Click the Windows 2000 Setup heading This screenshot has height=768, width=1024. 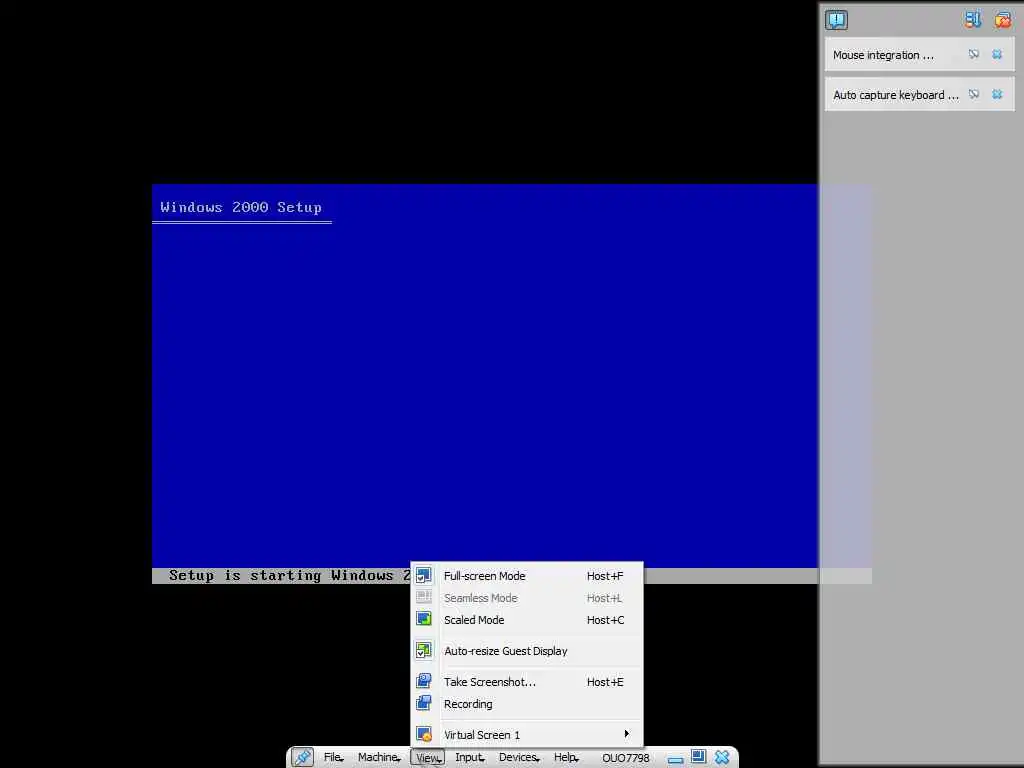click(x=241, y=207)
